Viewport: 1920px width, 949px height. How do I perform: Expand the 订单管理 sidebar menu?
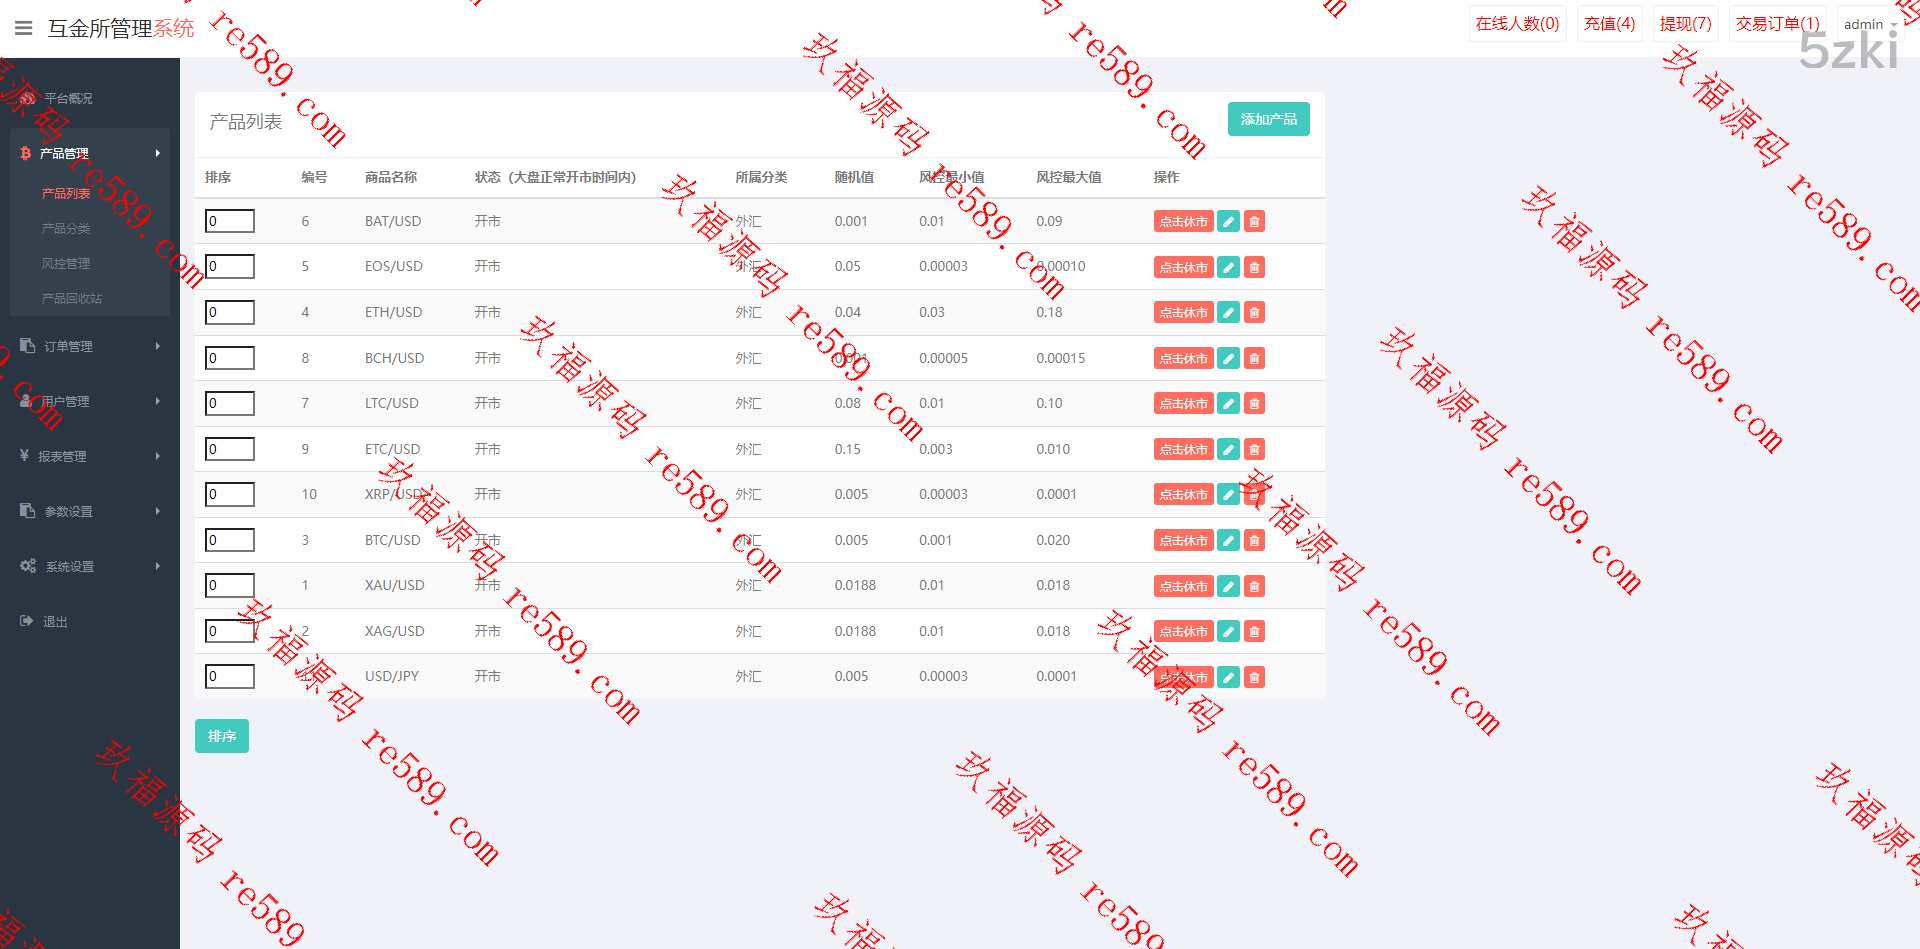tap(88, 346)
